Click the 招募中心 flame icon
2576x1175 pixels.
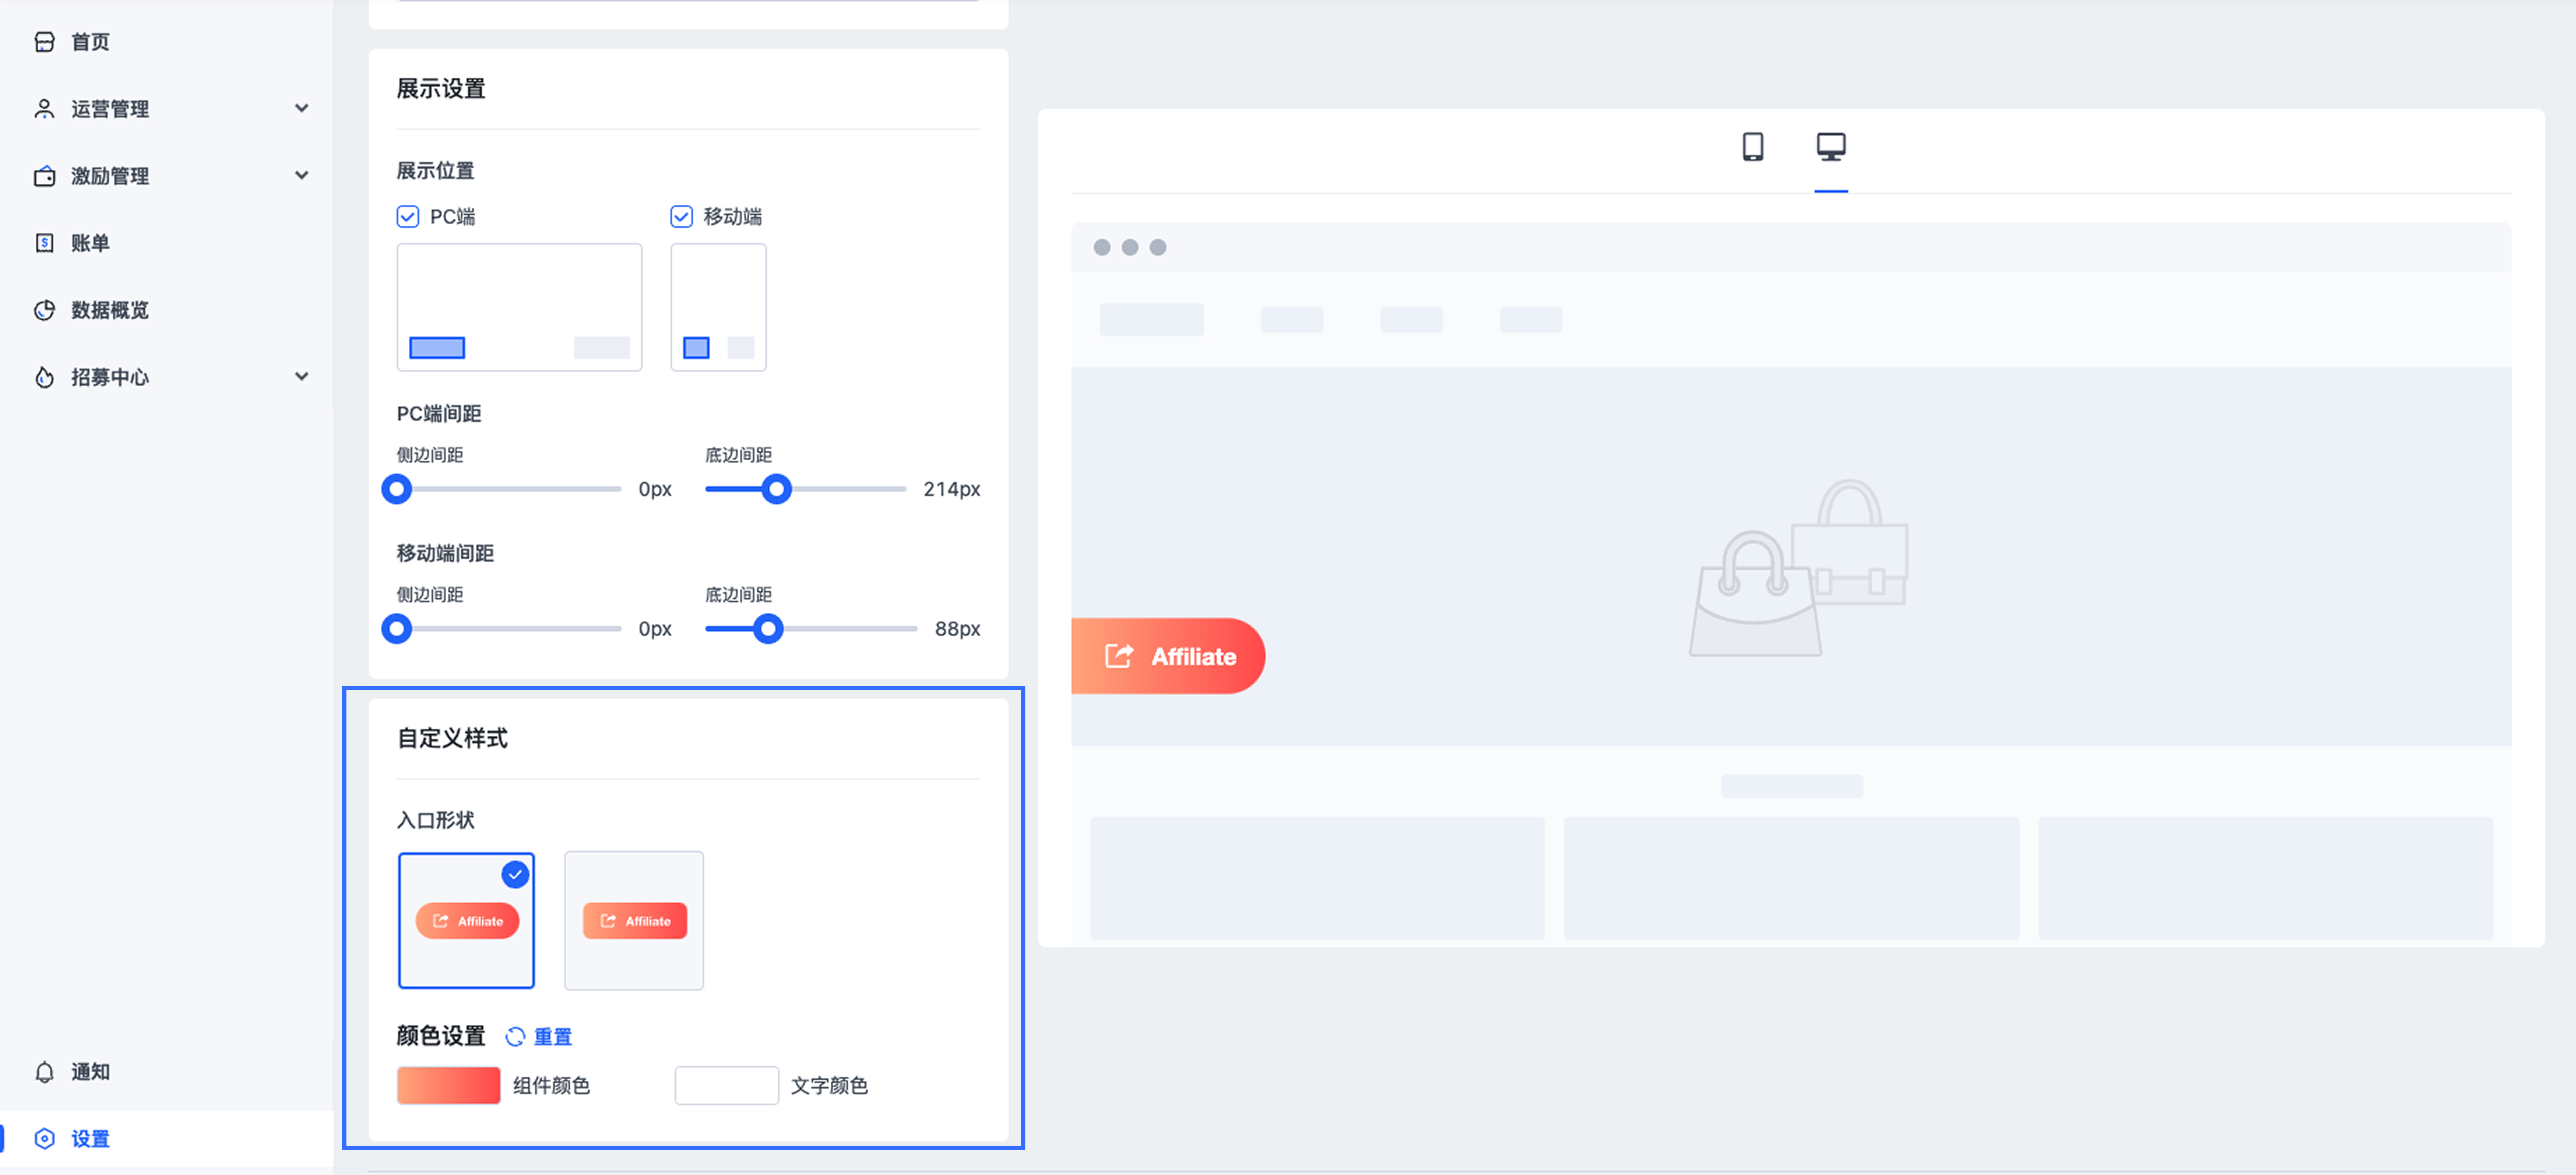click(44, 377)
